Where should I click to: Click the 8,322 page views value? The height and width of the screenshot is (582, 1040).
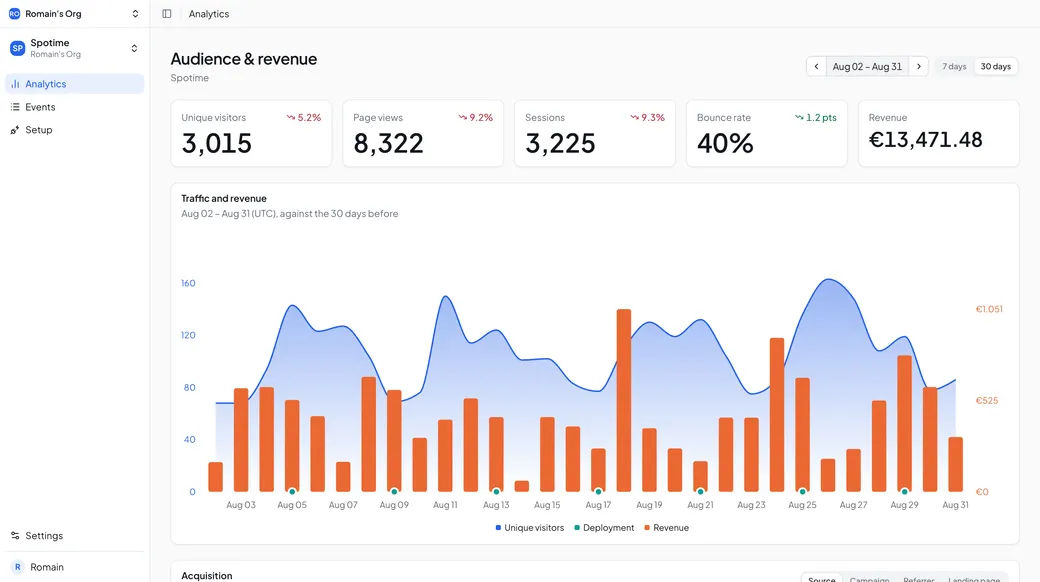click(389, 143)
